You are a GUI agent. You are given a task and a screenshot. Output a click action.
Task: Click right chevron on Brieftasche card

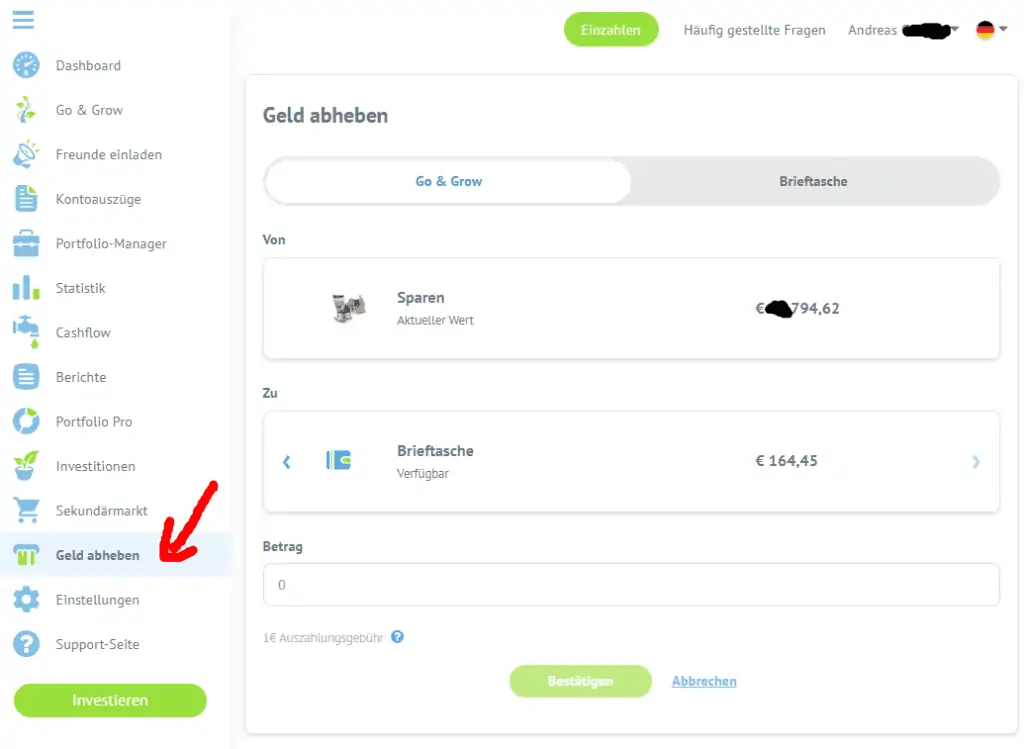tap(976, 462)
